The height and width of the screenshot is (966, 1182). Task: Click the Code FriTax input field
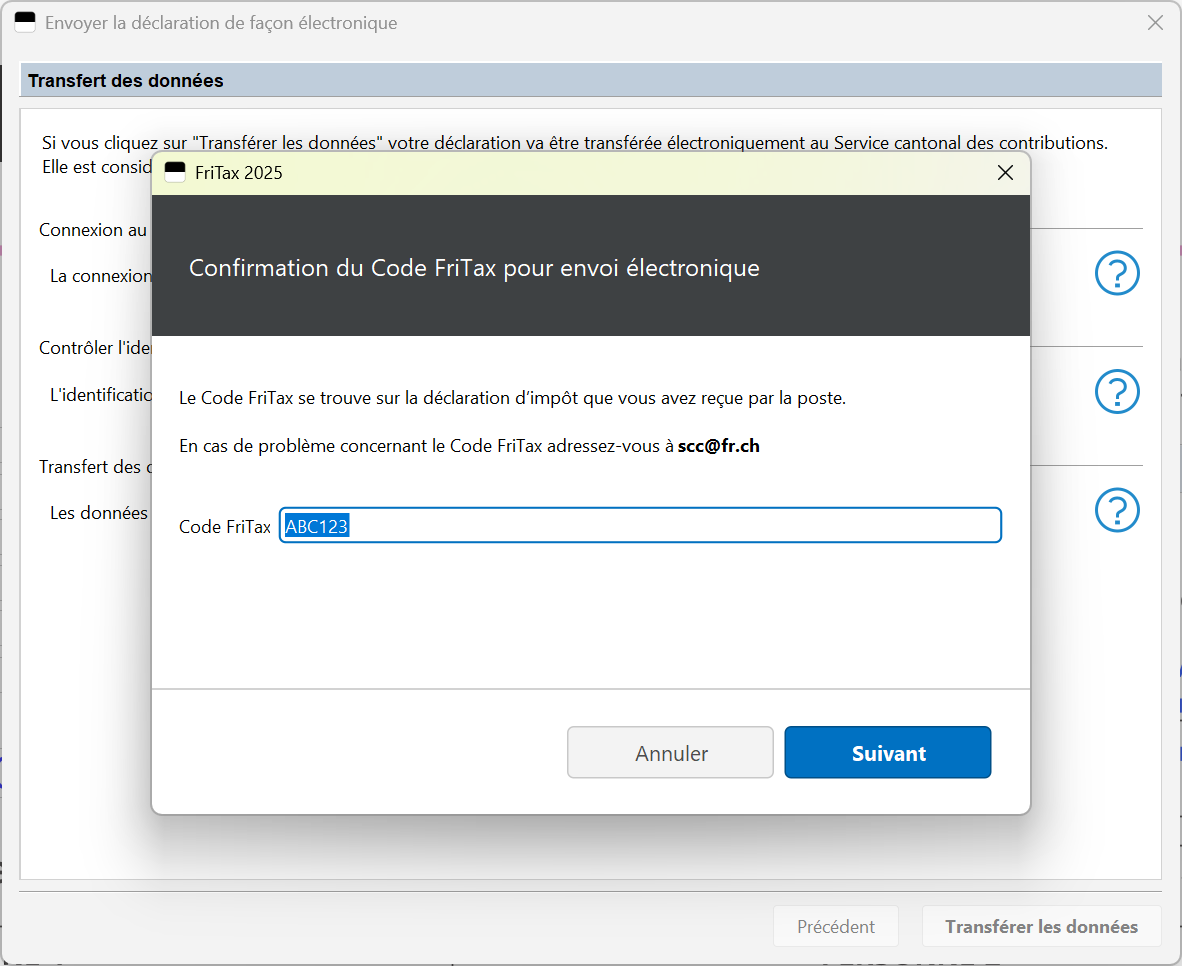click(x=640, y=525)
